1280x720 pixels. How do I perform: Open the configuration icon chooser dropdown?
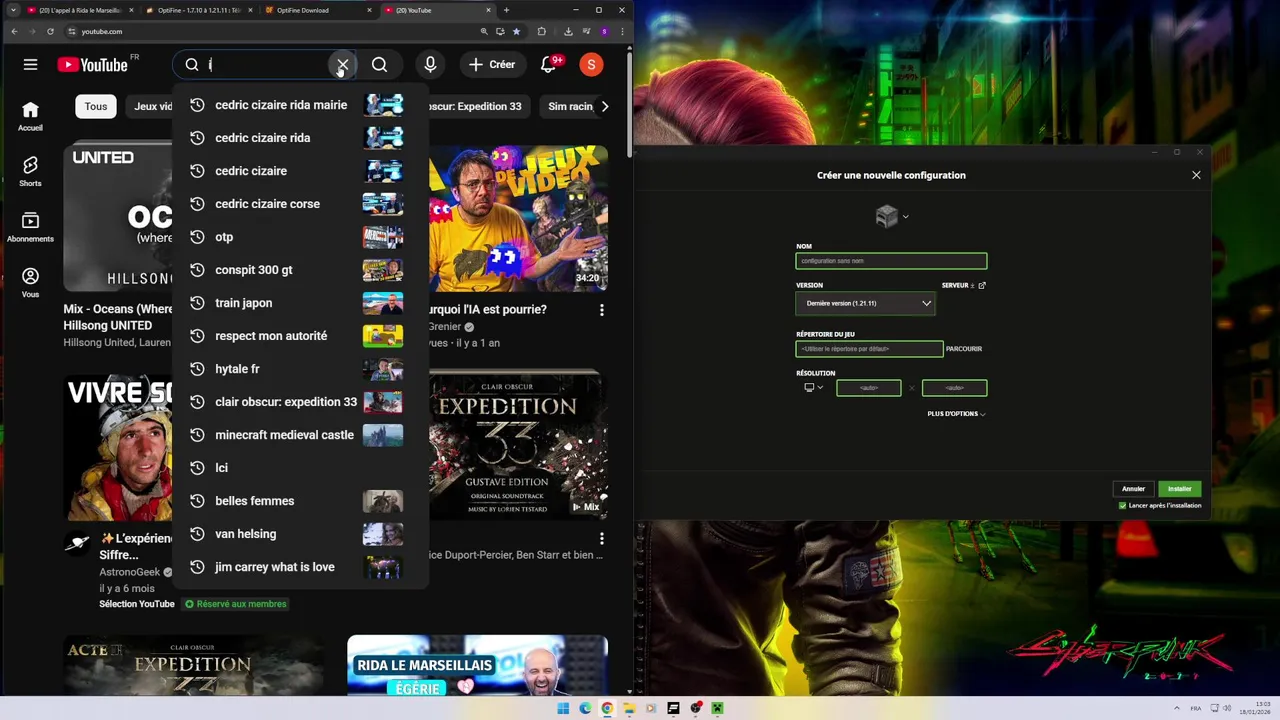(891, 216)
